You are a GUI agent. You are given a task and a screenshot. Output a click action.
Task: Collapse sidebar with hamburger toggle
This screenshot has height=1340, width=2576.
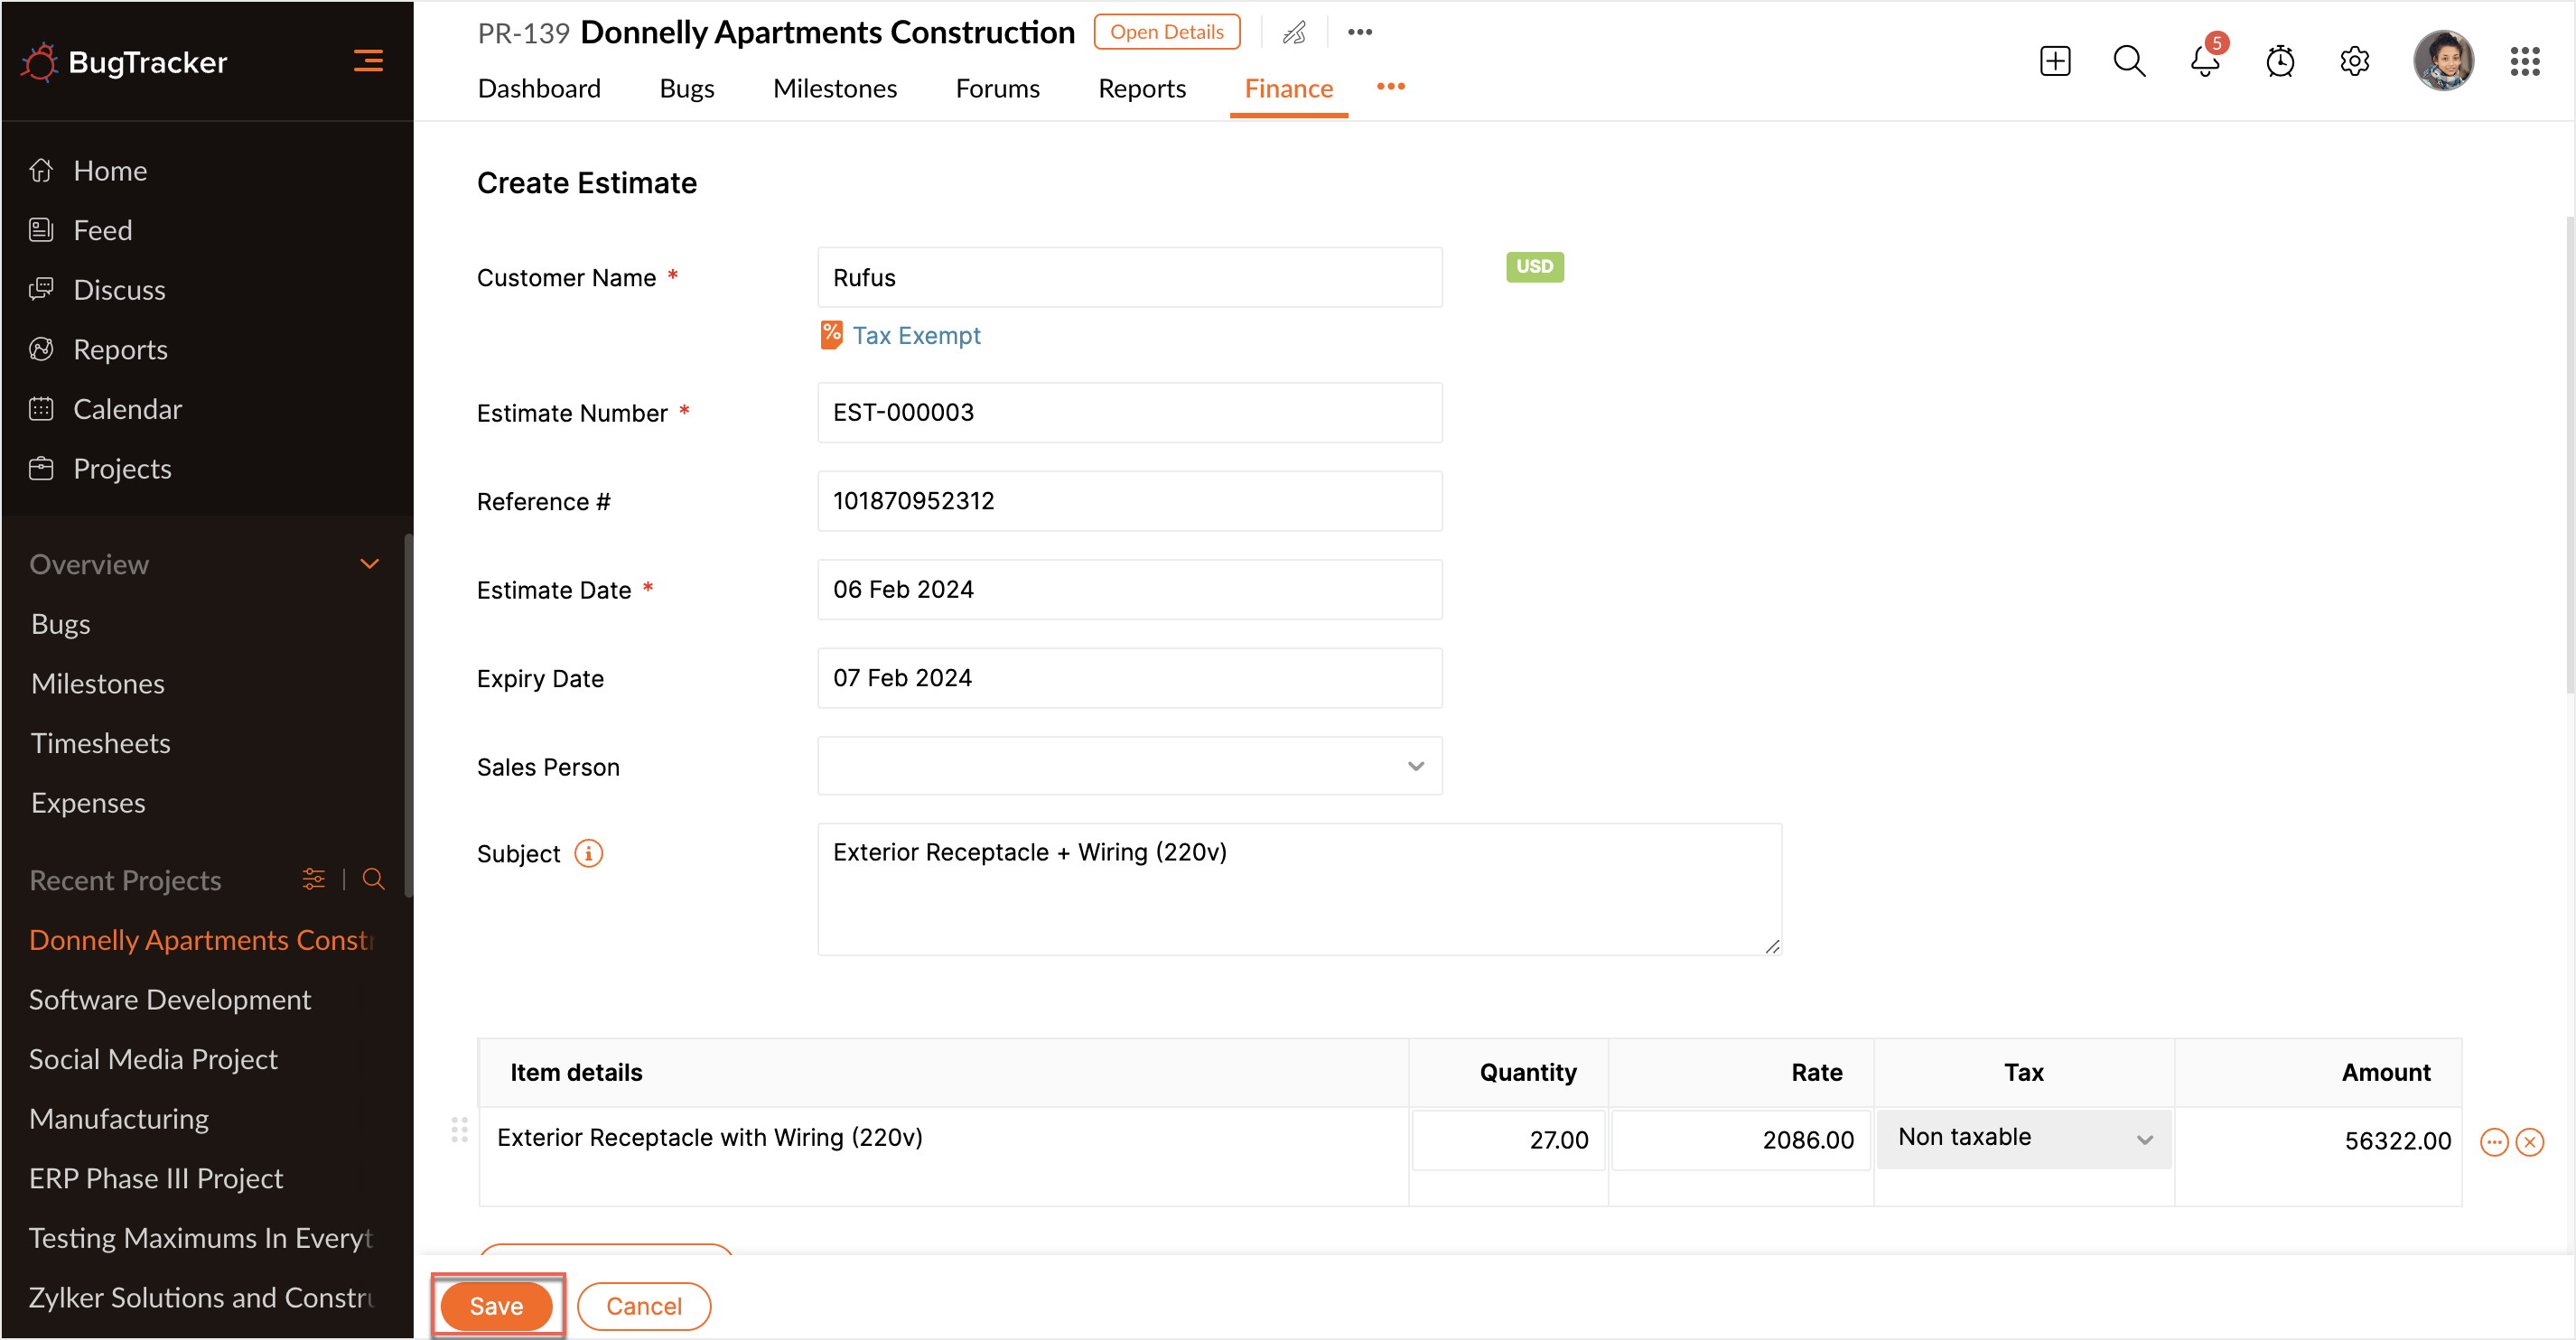368,62
